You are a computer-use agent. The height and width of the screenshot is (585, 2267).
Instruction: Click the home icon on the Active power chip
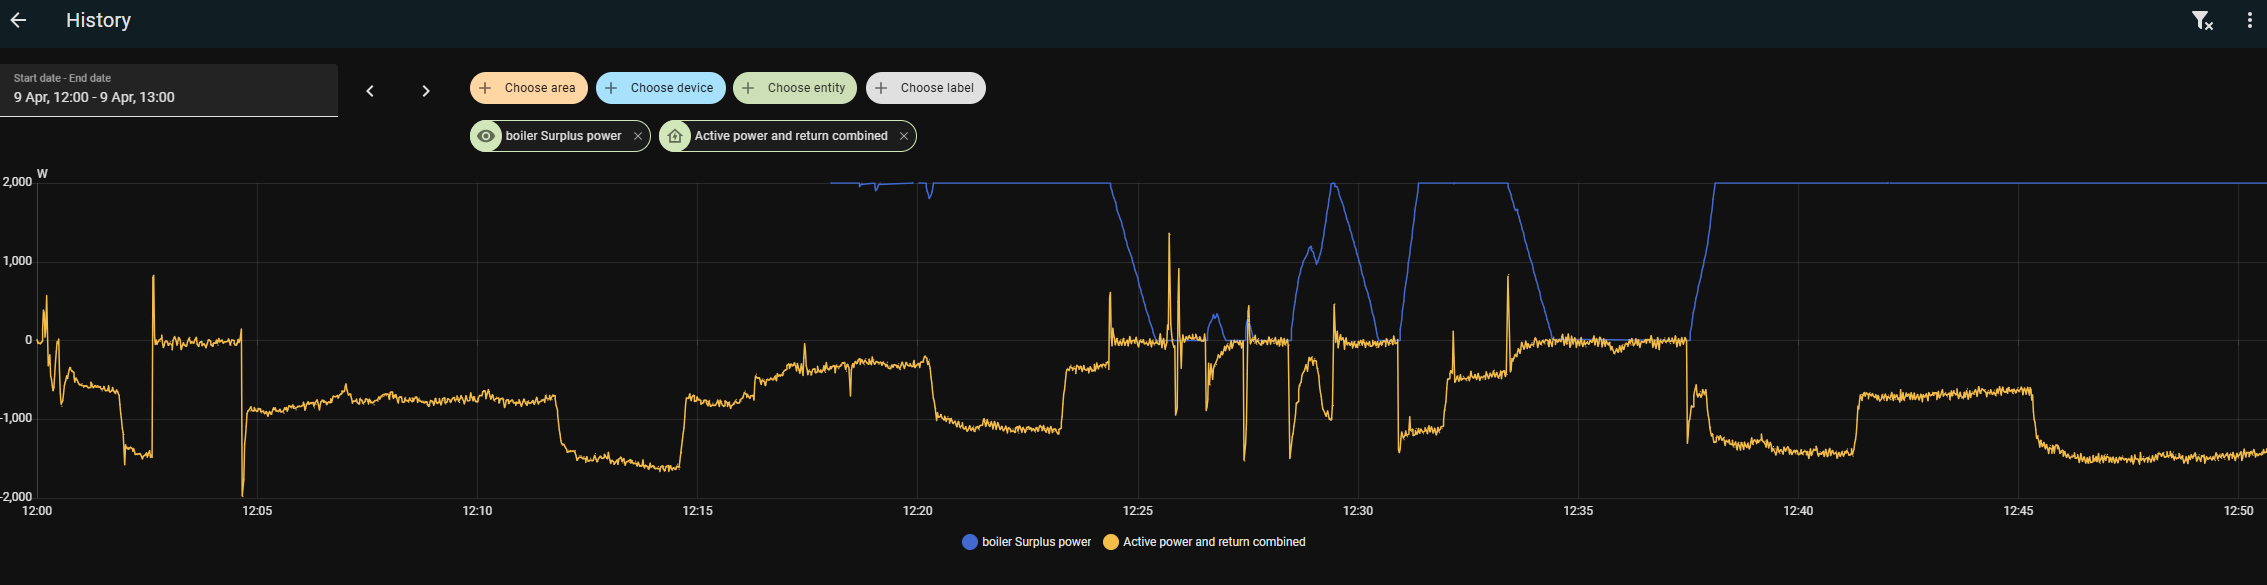tap(675, 136)
